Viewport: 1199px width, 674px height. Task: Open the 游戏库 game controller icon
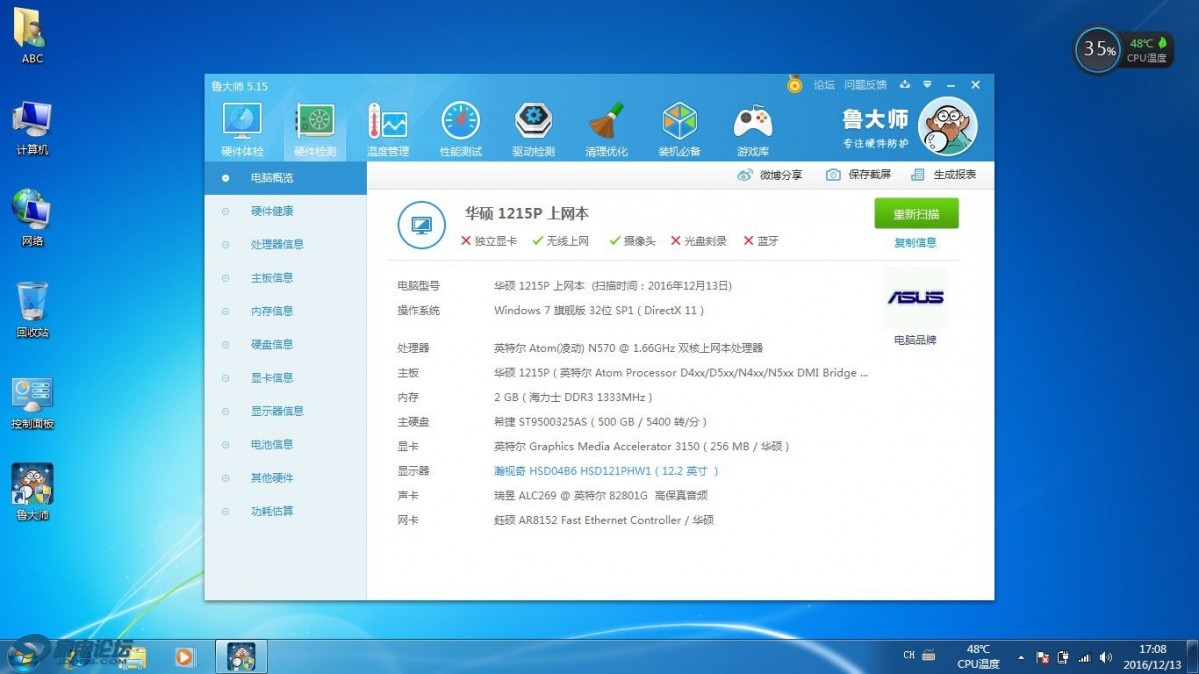pos(752,130)
